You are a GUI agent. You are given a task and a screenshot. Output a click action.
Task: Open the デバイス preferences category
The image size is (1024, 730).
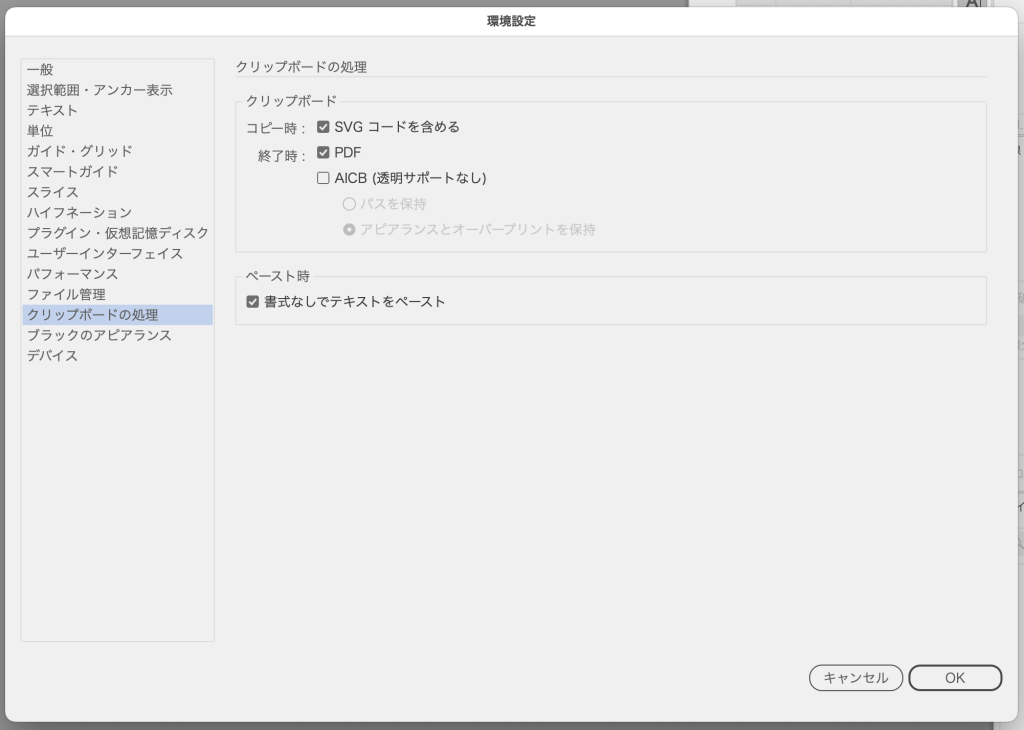click(x=52, y=356)
